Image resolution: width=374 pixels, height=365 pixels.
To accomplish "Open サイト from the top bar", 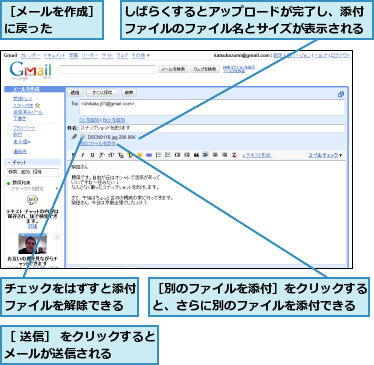I will point(107,55).
